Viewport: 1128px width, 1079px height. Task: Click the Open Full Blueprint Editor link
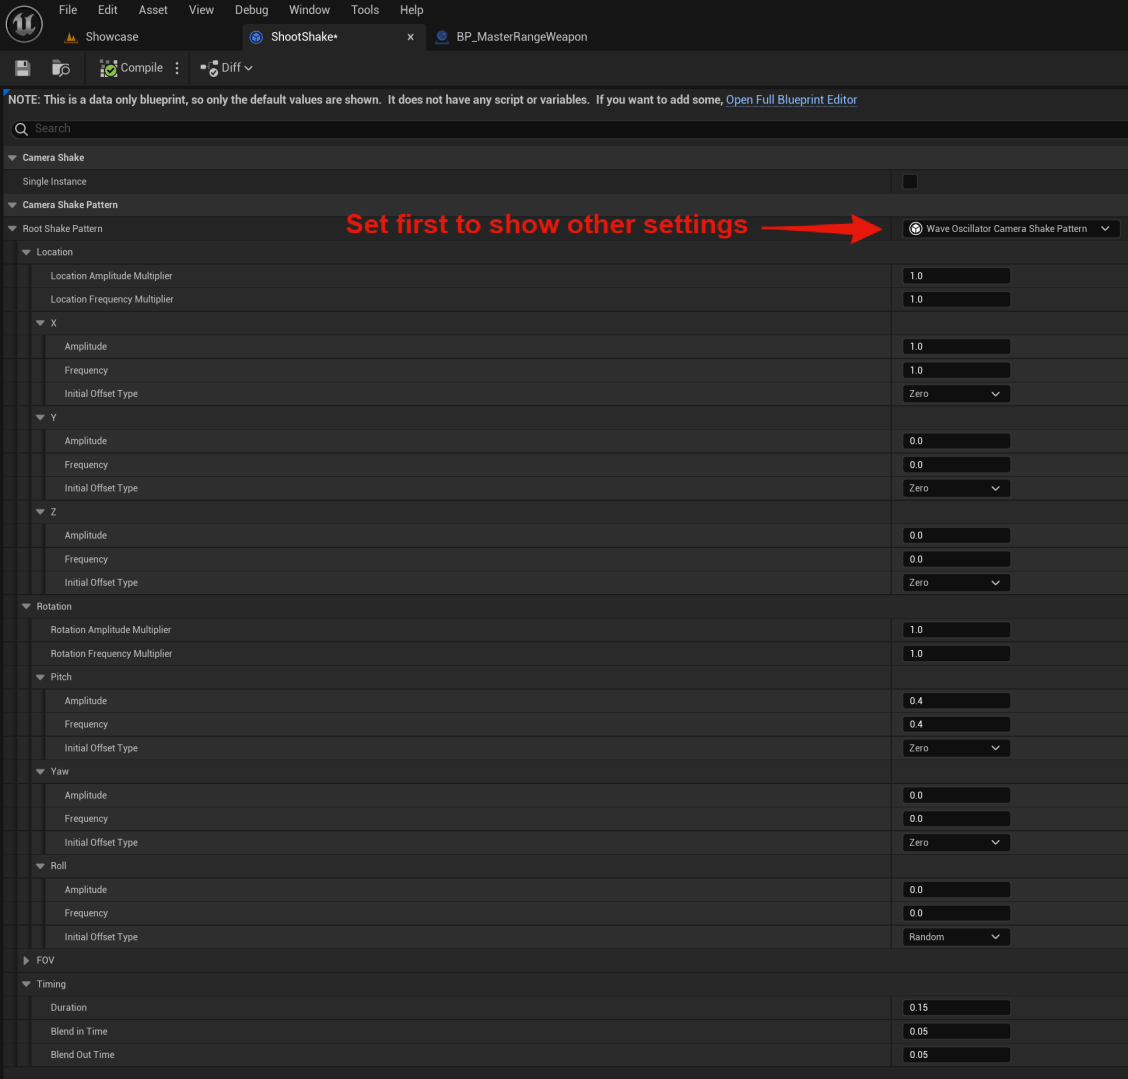click(791, 100)
